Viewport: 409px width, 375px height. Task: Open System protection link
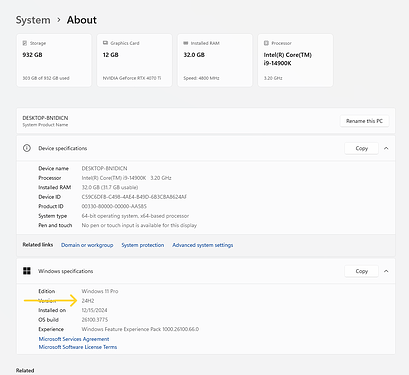tap(143, 245)
